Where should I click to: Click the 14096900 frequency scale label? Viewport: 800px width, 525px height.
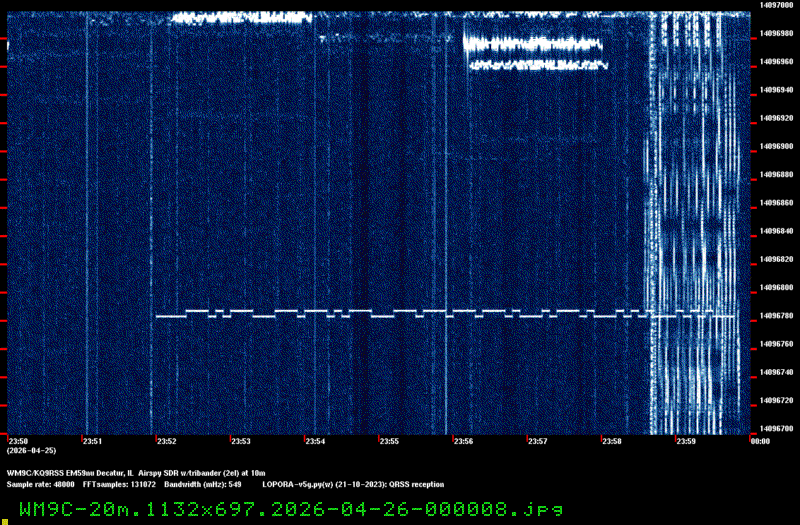click(776, 146)
